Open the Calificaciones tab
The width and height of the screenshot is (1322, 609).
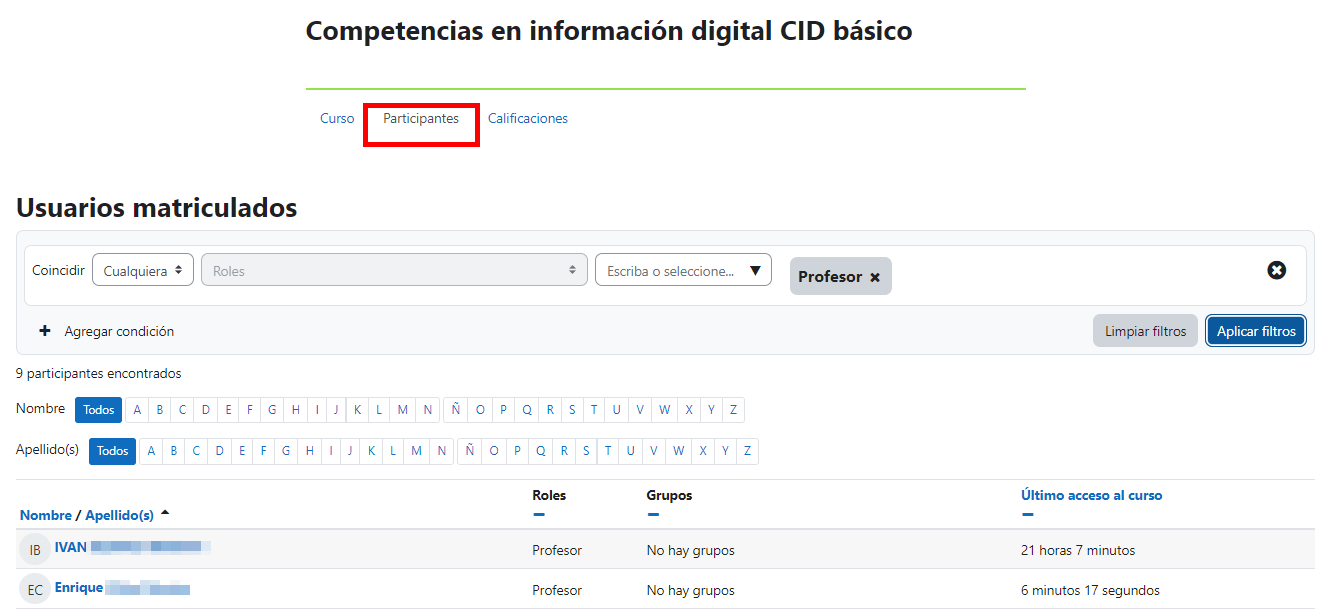click(x=527, y=118)
